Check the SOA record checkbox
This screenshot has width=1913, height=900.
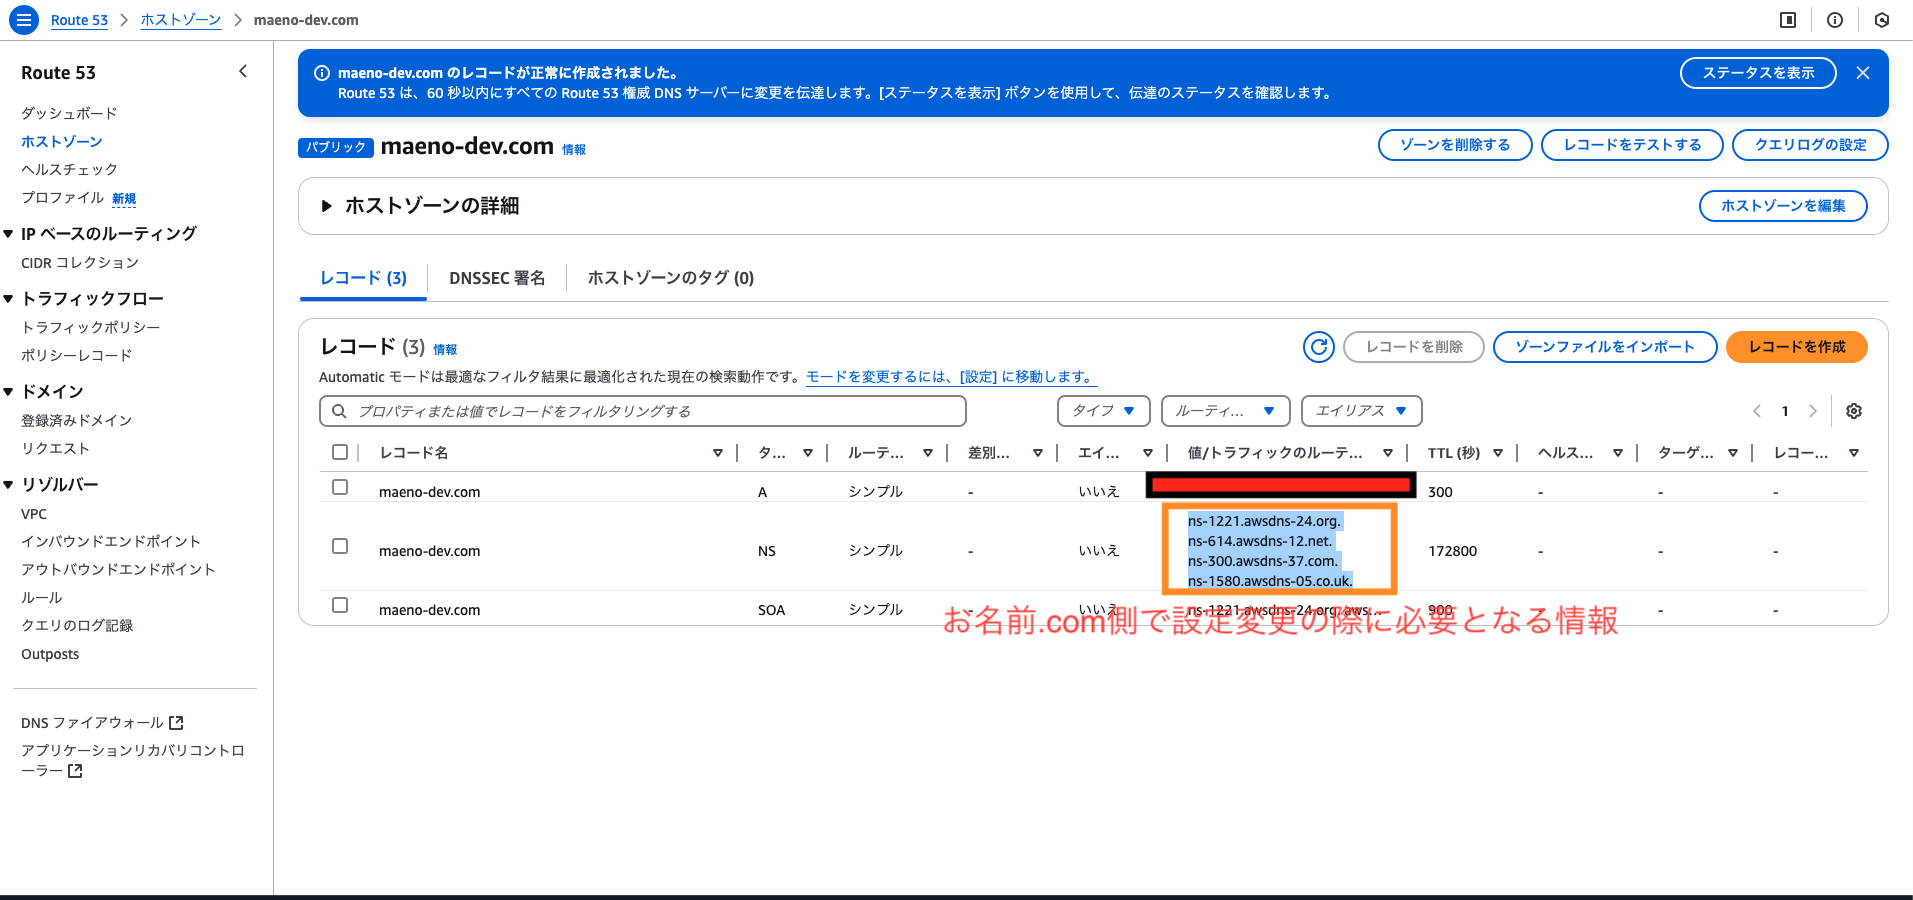click(340, 605)
